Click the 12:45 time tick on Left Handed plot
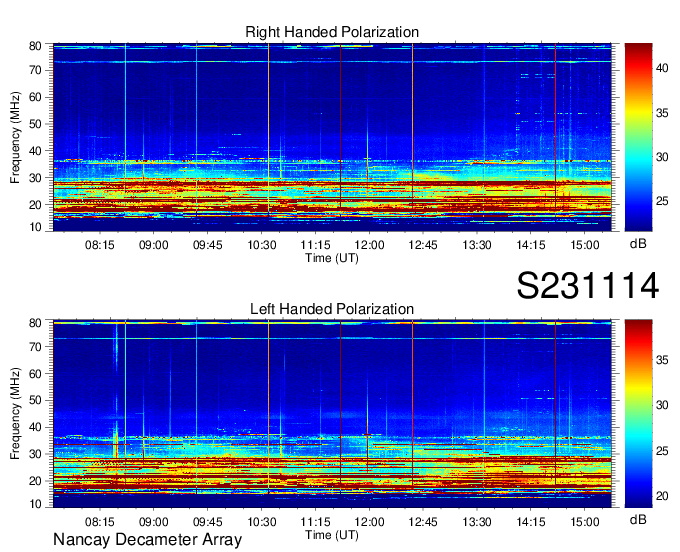Image resolution: width=680 pixels, height=552 pixels. [x=423, y=522]
